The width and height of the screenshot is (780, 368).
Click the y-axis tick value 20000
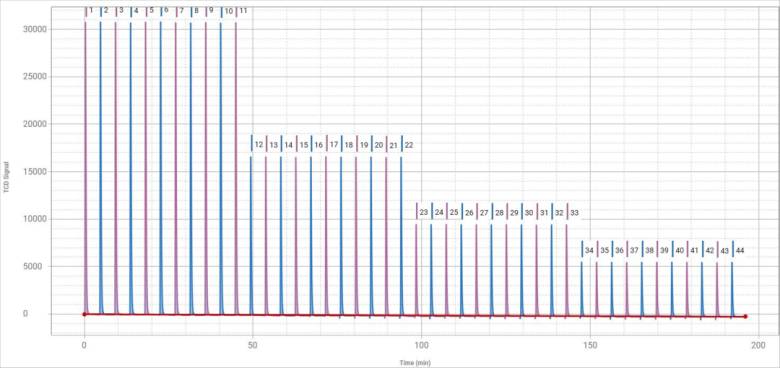pyautogui.click(x=35, y=124)
